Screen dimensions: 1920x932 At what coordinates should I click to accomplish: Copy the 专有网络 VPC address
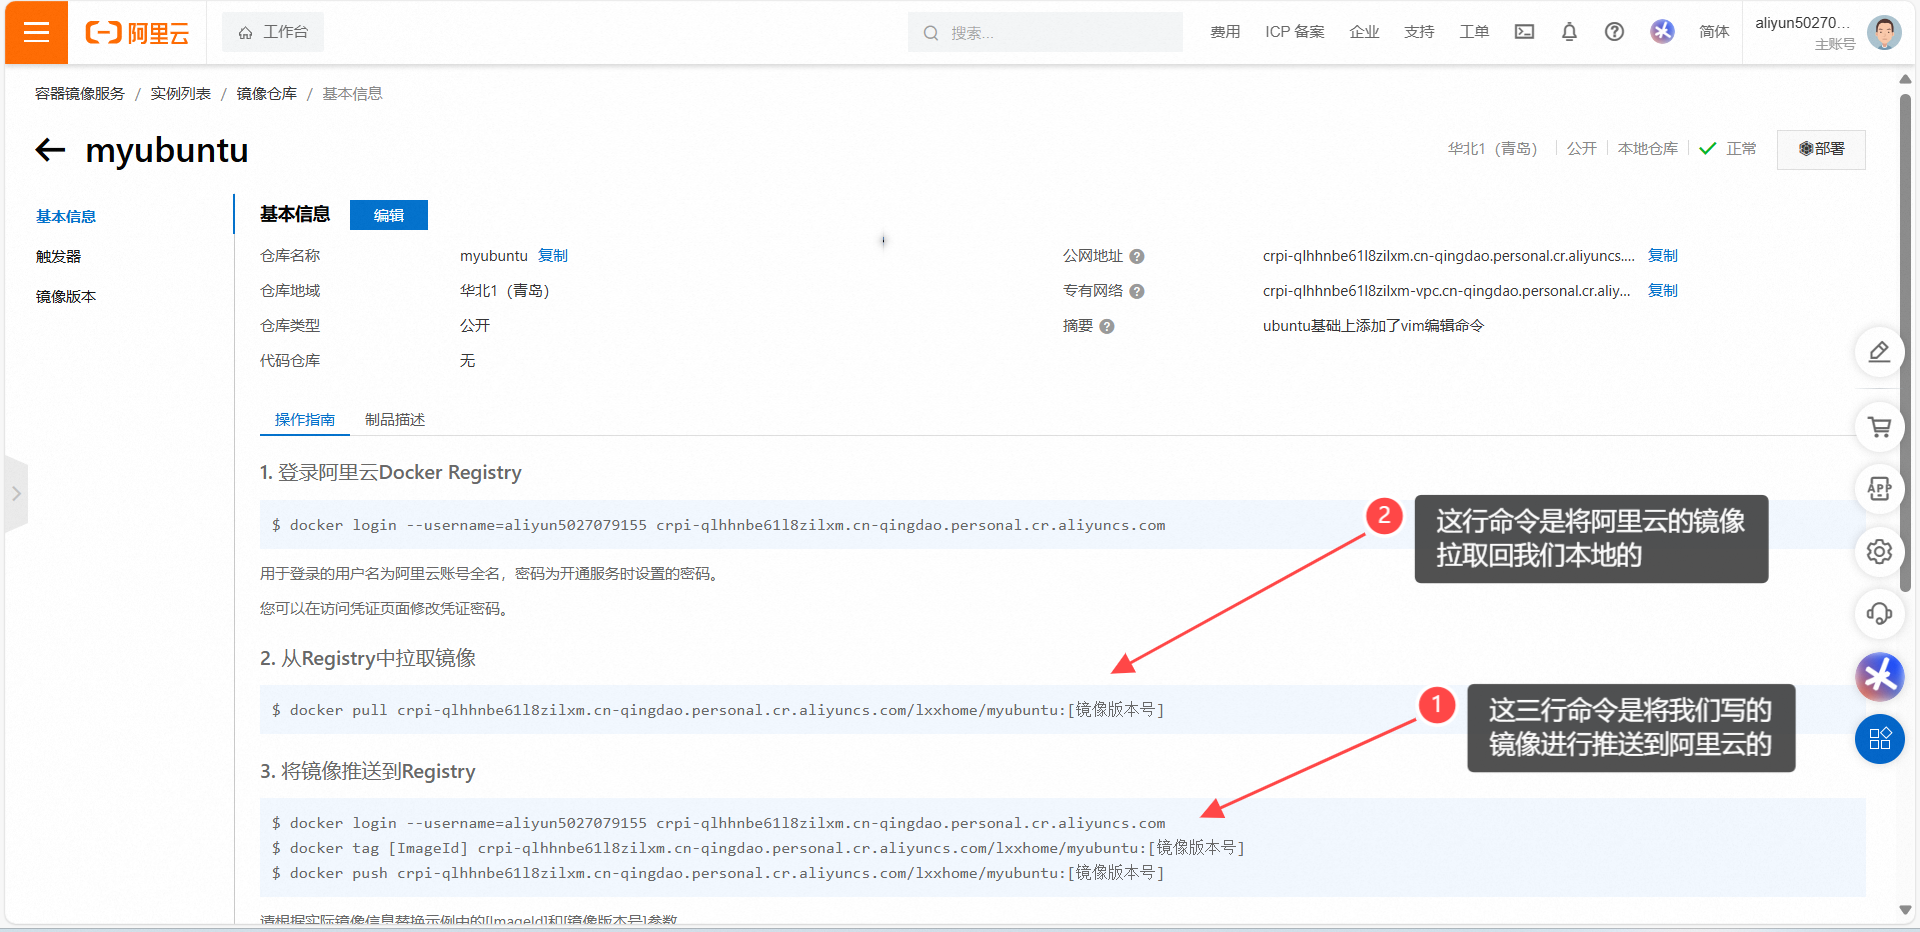pyautogui.click(x=1663, y=291)
